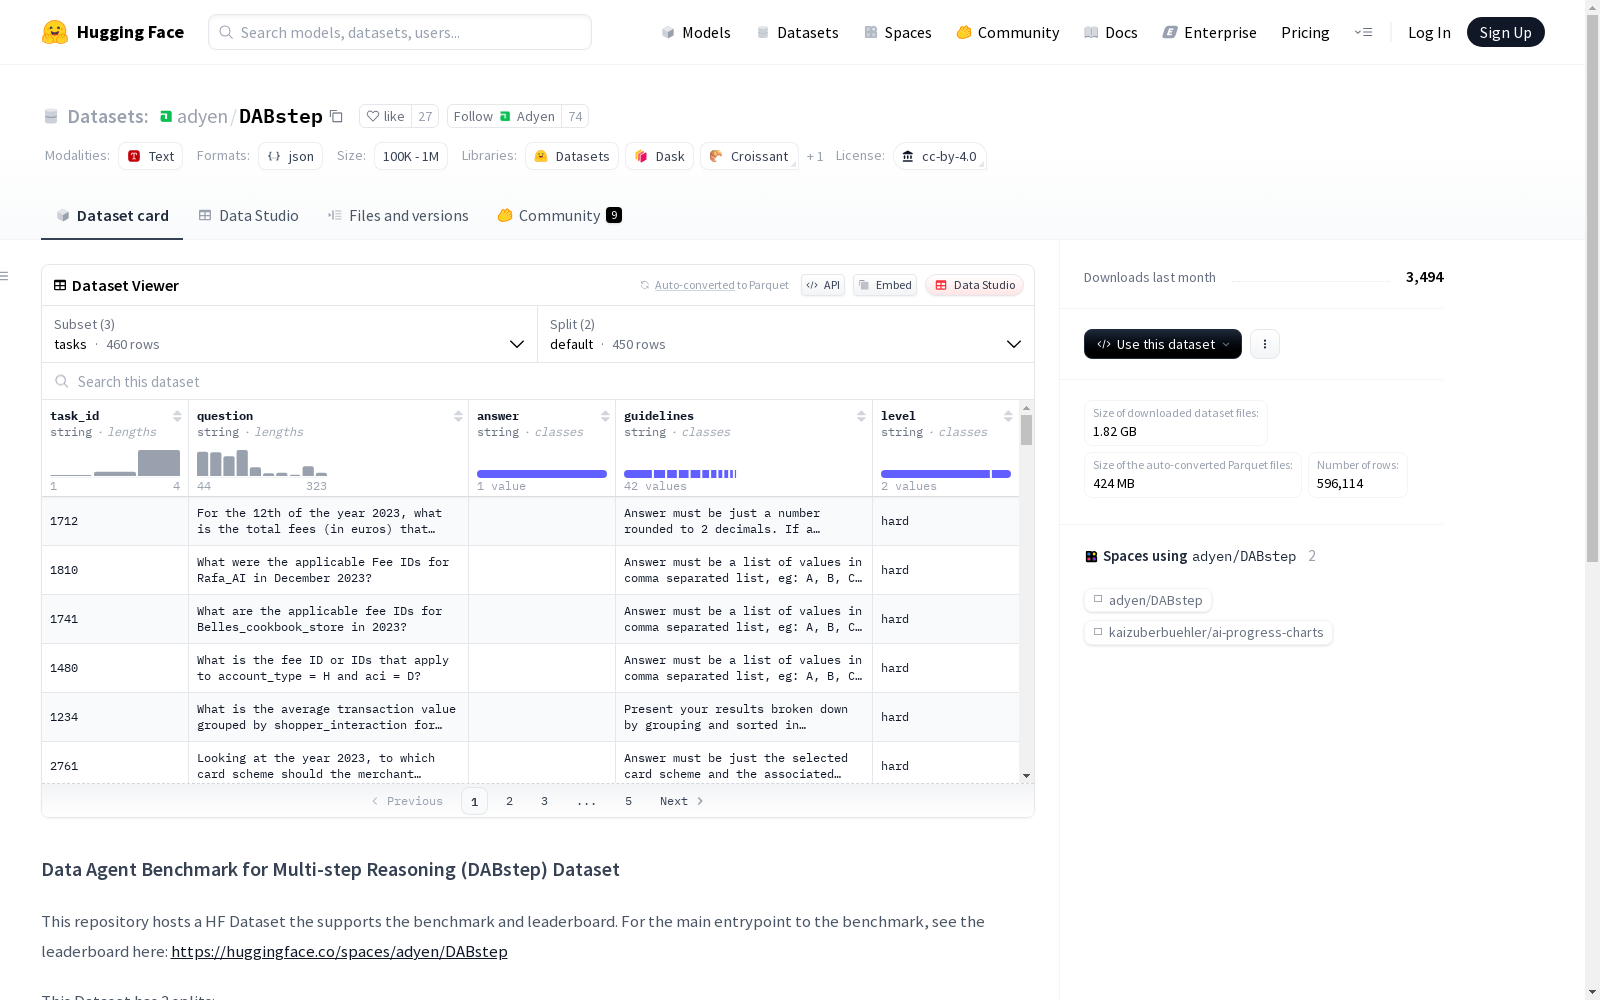The height and width of the screenshot is (1000, 1600).
Task: Open the three-dot options beside Use this dataset
Action: 1265,344
